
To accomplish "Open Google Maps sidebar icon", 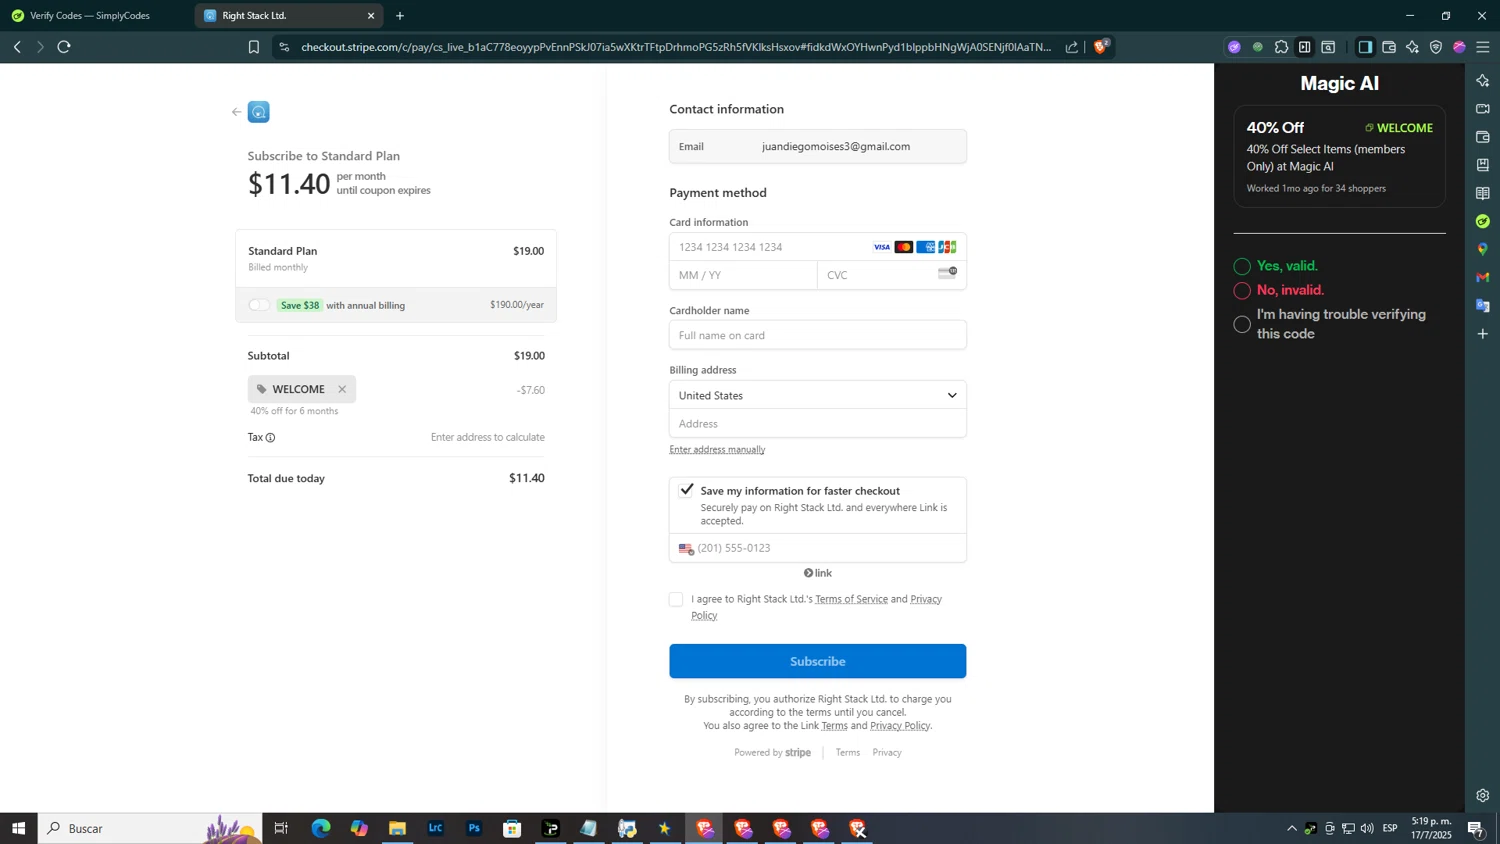I will (x=1483, y=249).
